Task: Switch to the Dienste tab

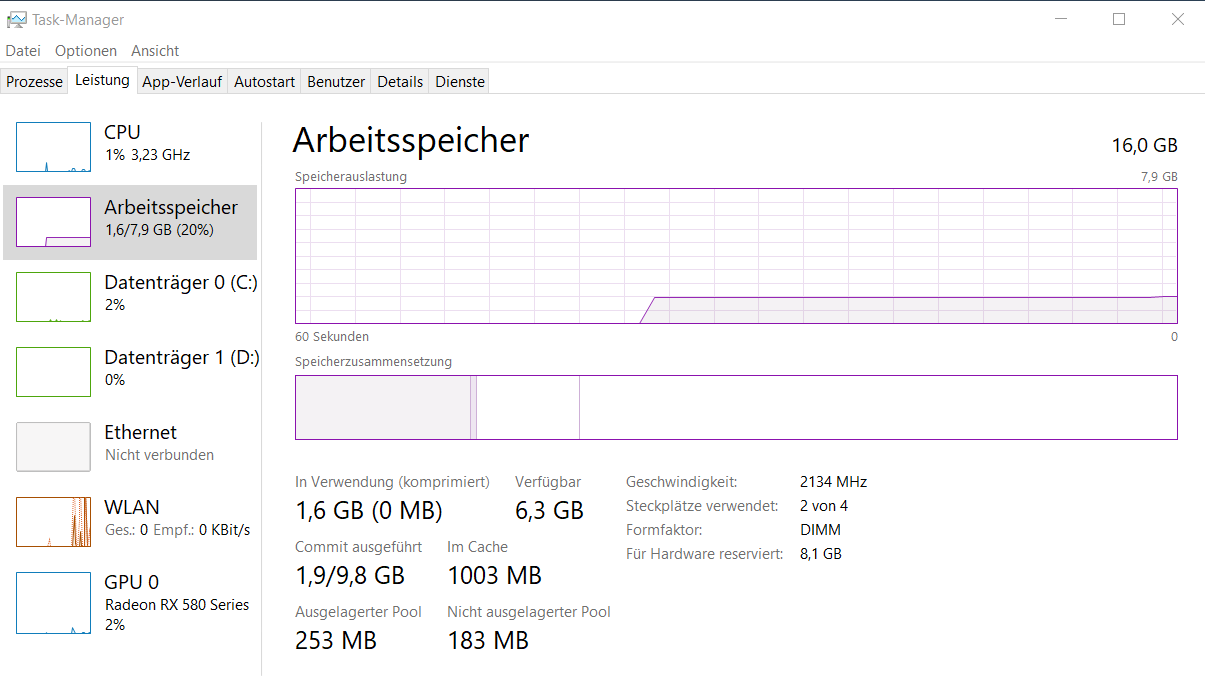Action: (460, 82)
